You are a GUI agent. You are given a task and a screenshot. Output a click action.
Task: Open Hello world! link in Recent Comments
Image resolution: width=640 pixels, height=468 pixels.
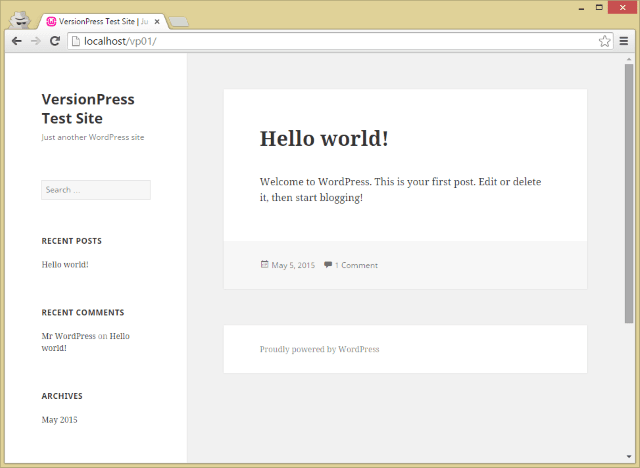point(85,342)
